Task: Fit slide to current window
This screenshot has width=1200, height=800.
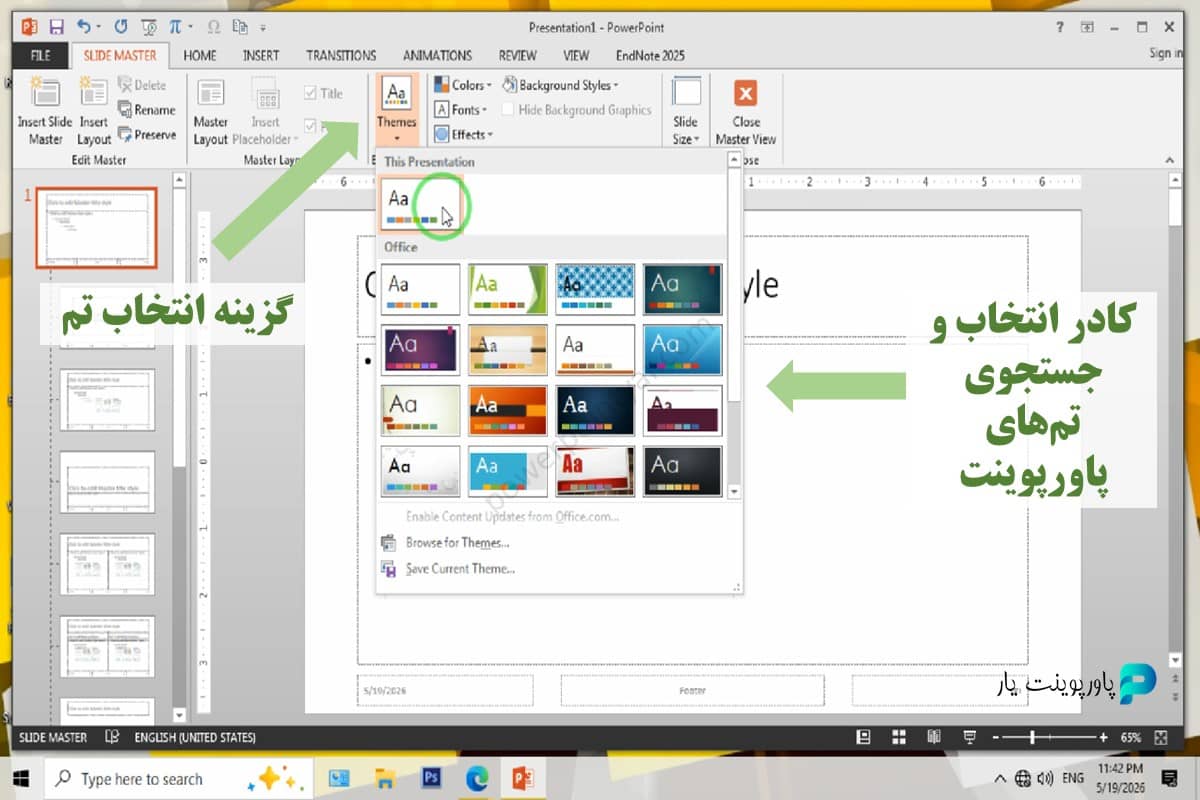Action: click(x=1160, y=737)
